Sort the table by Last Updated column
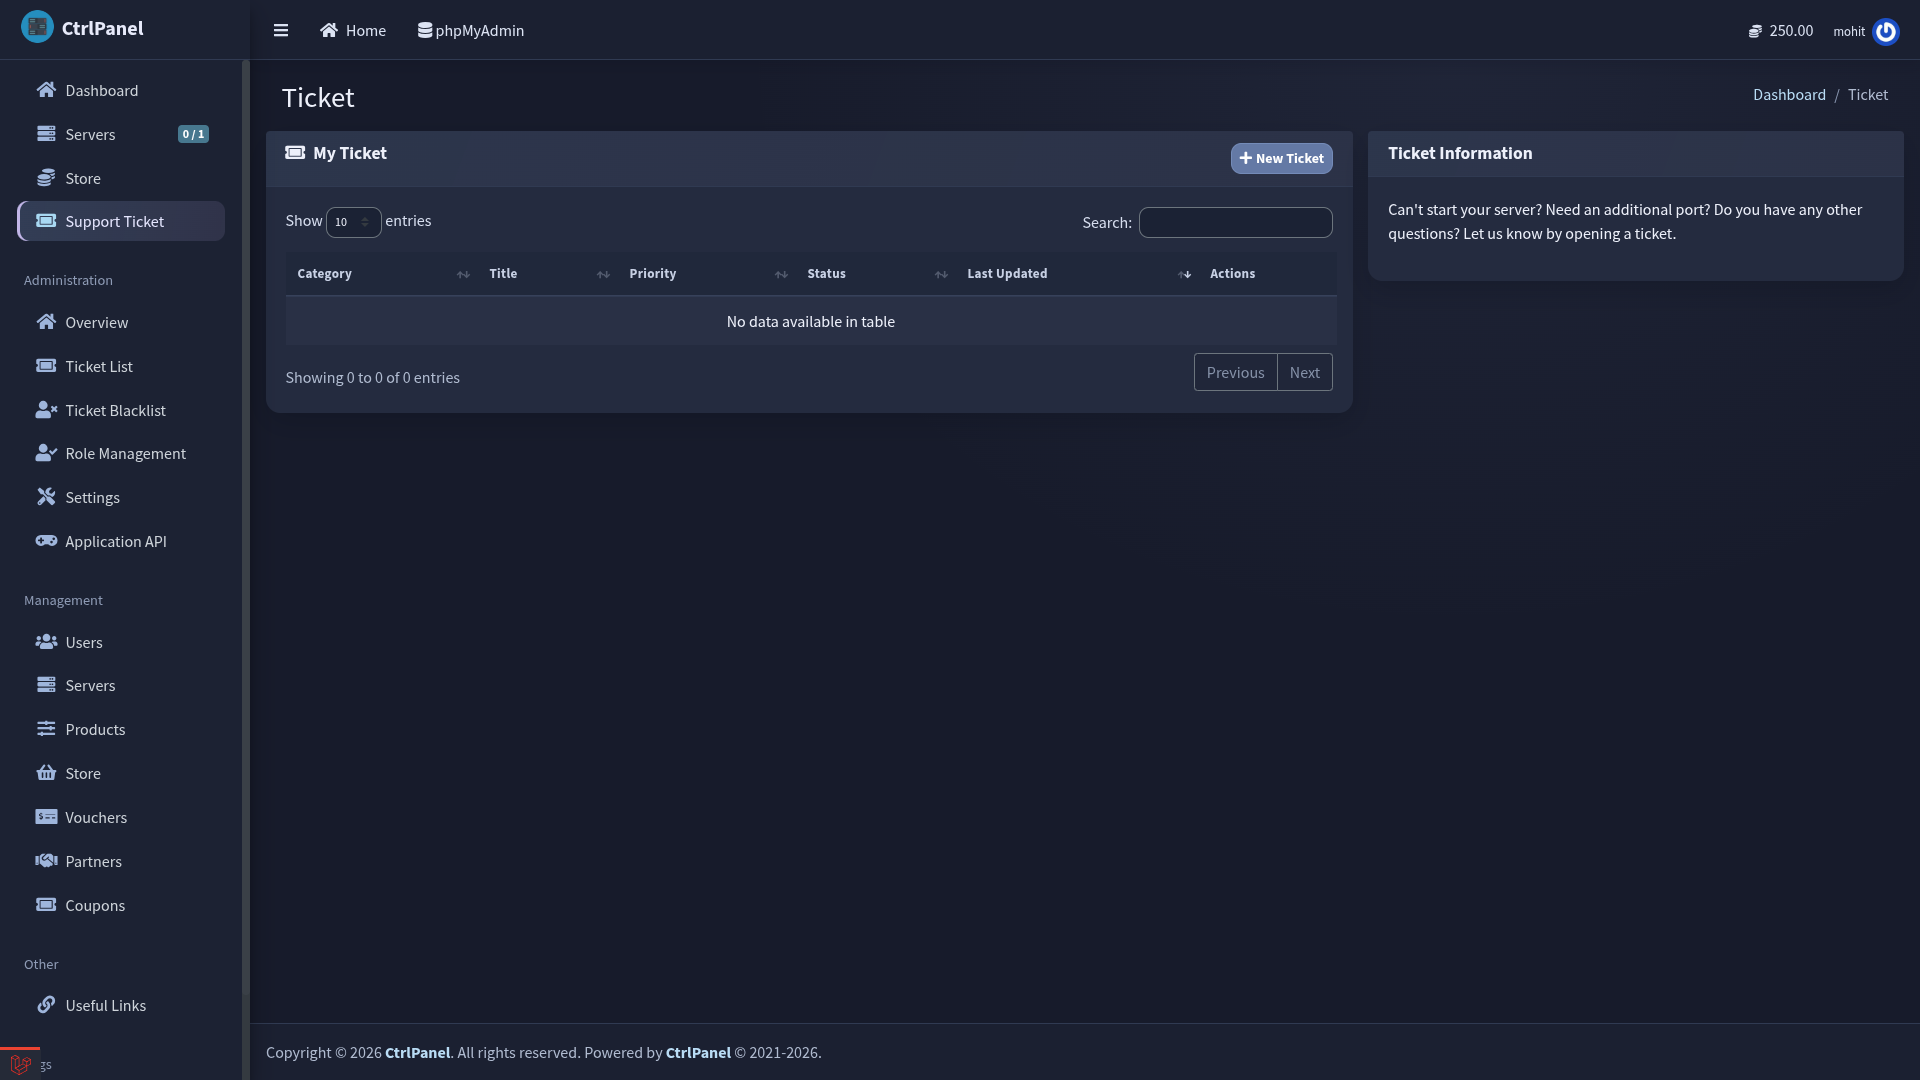The image size is (1920, 1080). coord(1077,274)
